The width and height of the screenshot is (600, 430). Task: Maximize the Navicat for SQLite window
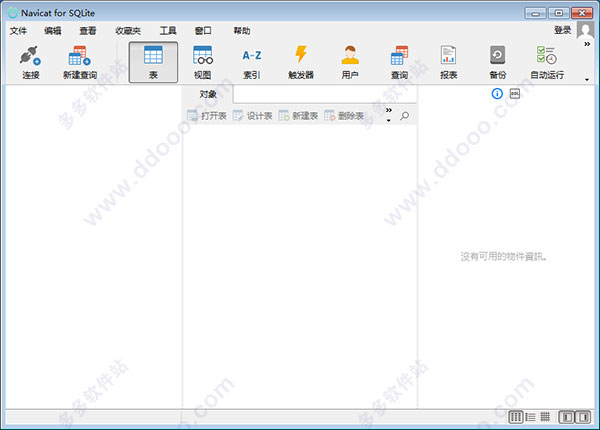click(x=559, y=13)
